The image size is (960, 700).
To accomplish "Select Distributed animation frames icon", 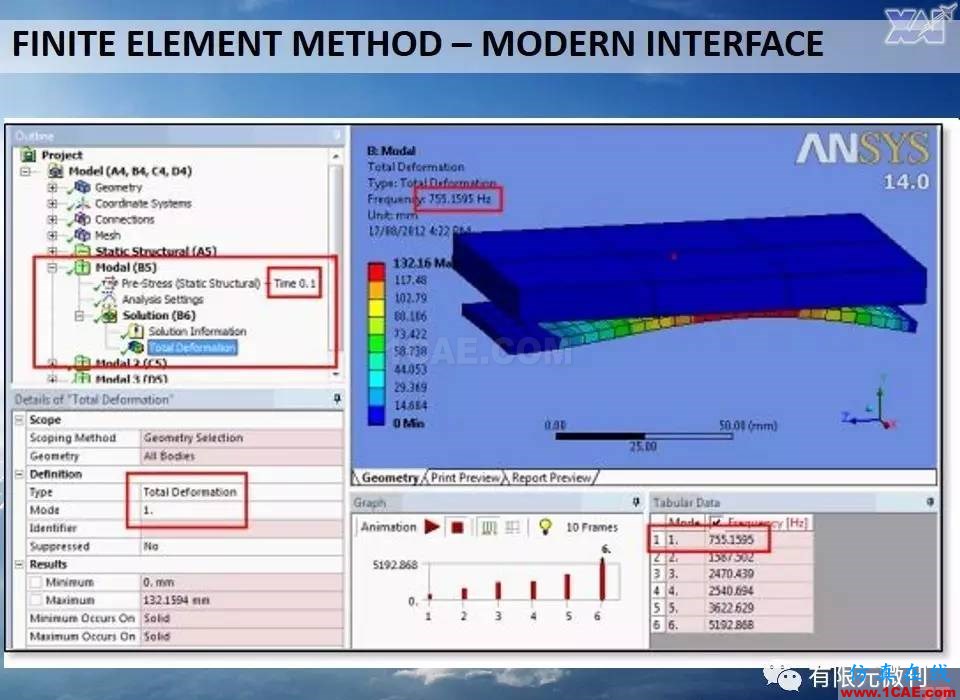I will pyautogui.click(x=489, y=527).
